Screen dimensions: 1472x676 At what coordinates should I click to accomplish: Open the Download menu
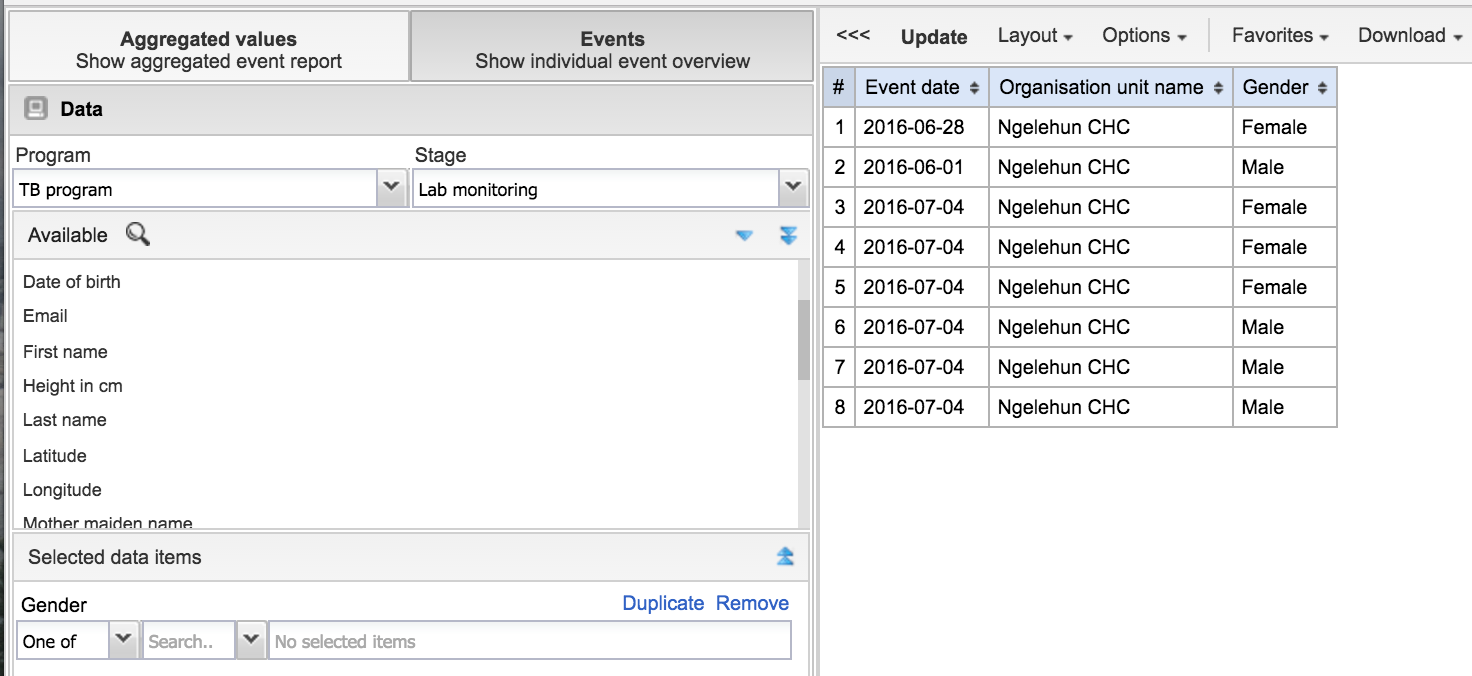(x=1409, y=36)
